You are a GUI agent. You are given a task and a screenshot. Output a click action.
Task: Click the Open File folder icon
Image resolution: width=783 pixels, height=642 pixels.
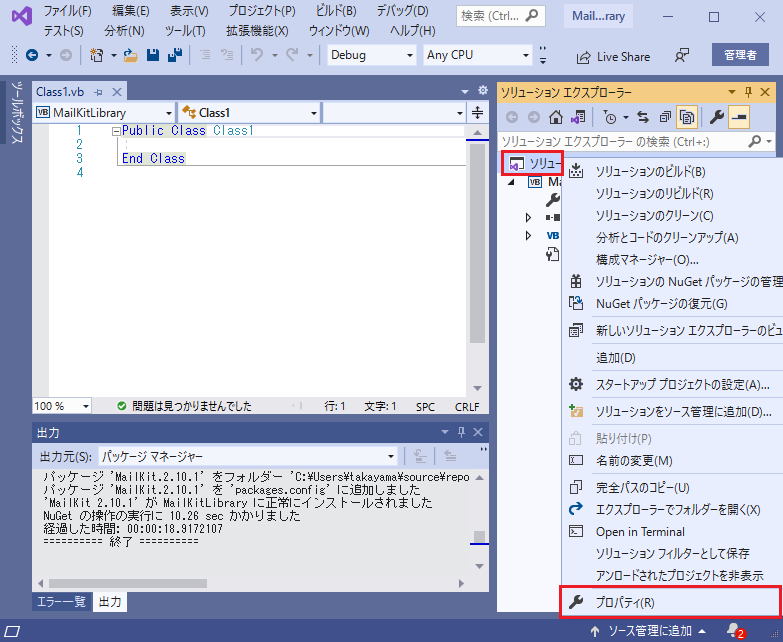tap(131, 55)
